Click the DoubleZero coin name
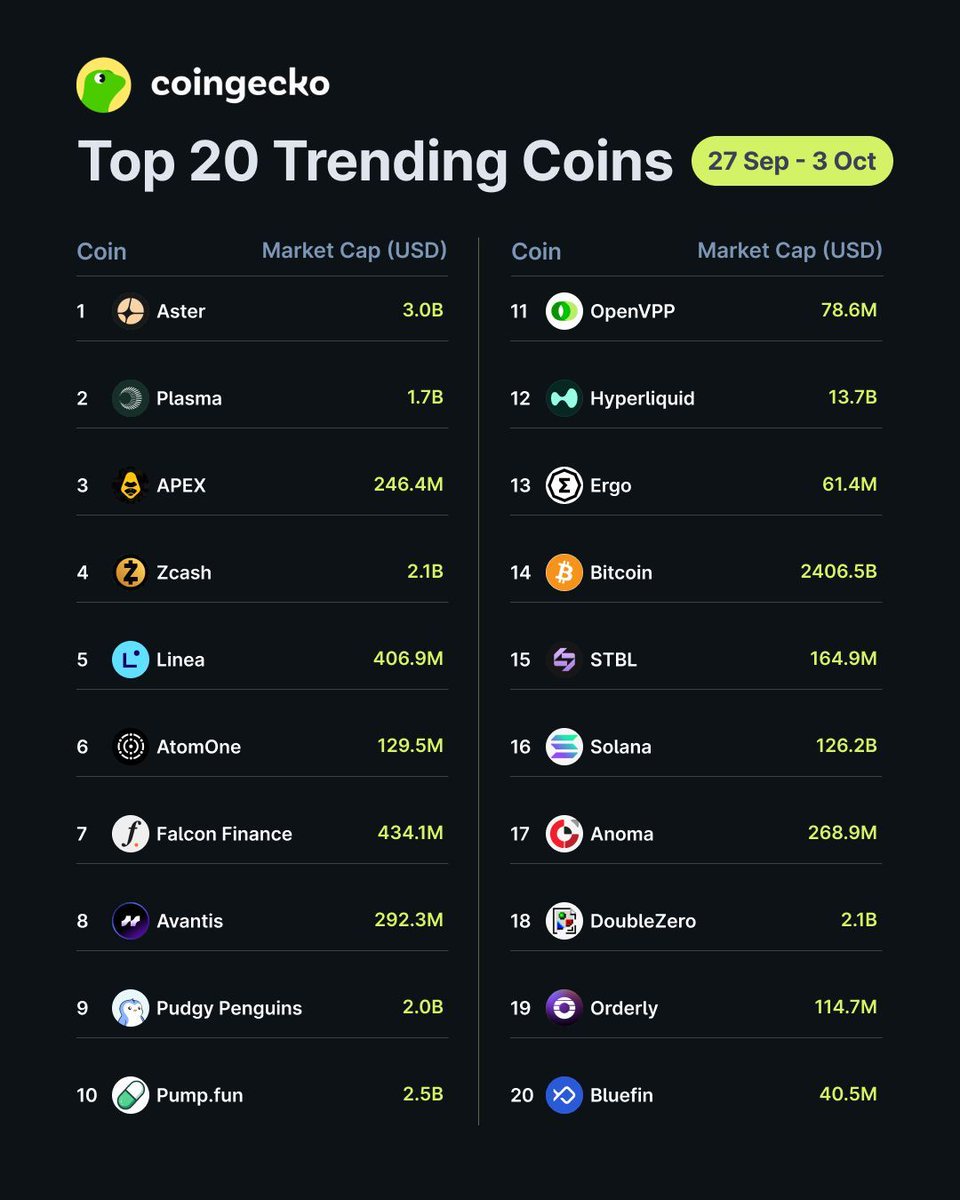The width and height of the screenshot is (960, 1200). point(643,921)
